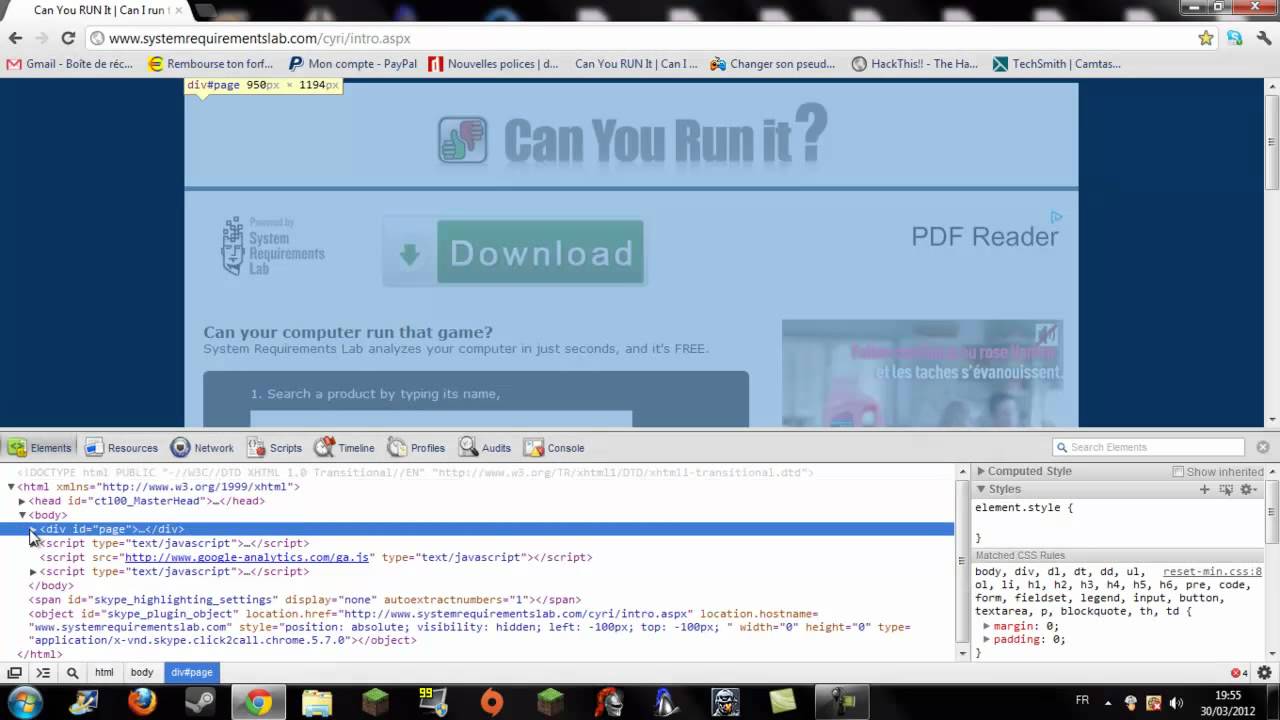The image size is (1280, 720).
Task: Select the body breadcrumb
Action: (142, 673)
